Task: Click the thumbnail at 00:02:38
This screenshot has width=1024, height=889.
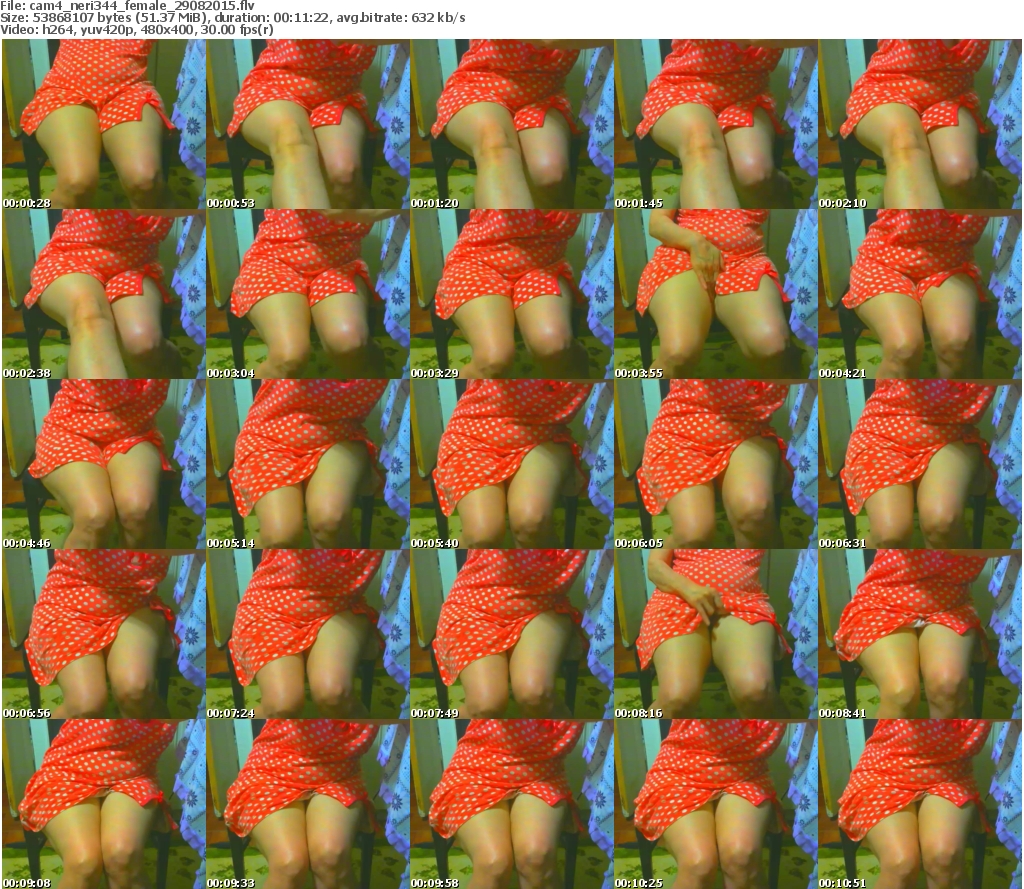Action: pos(104,294)
